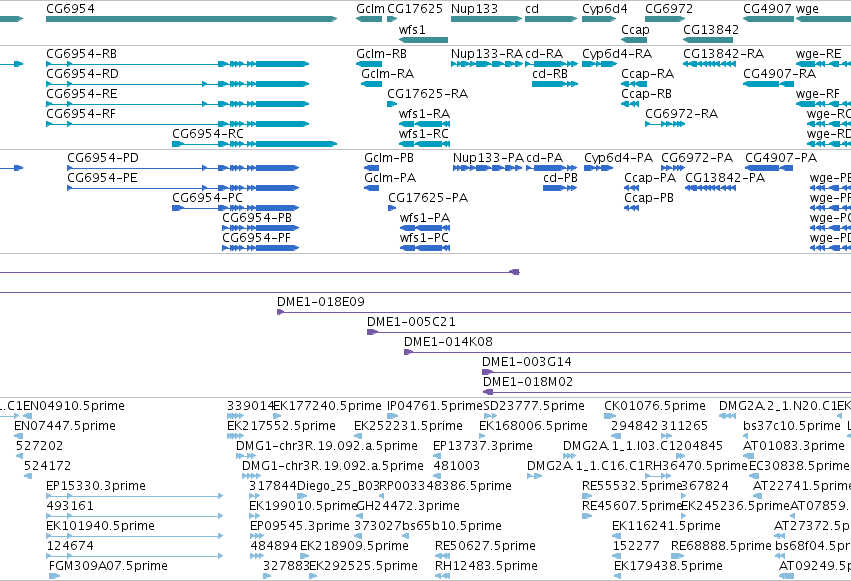Select EST EP15330.3prime
The image size is (851, 581).
[x=96, y=486]
